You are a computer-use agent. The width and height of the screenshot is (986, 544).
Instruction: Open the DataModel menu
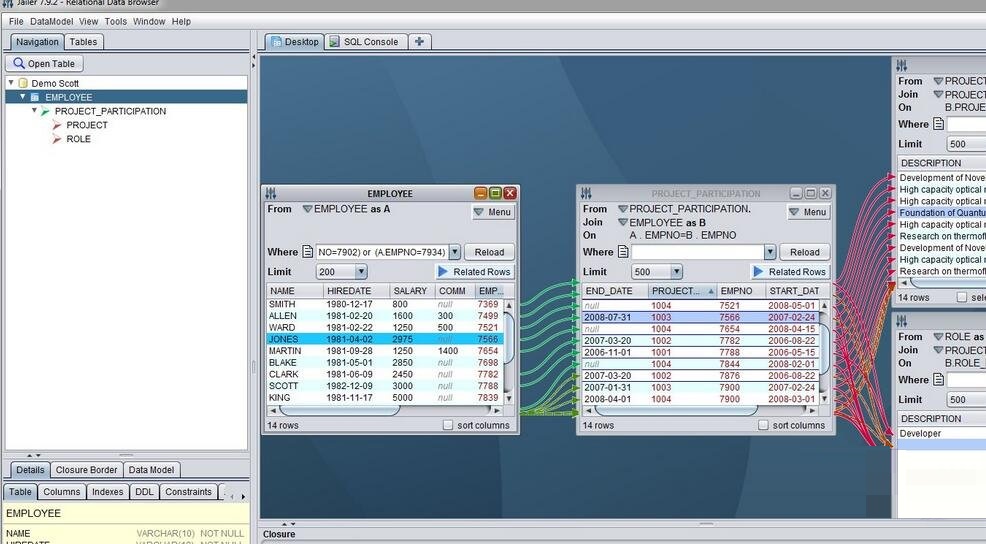tap(51, 21)
